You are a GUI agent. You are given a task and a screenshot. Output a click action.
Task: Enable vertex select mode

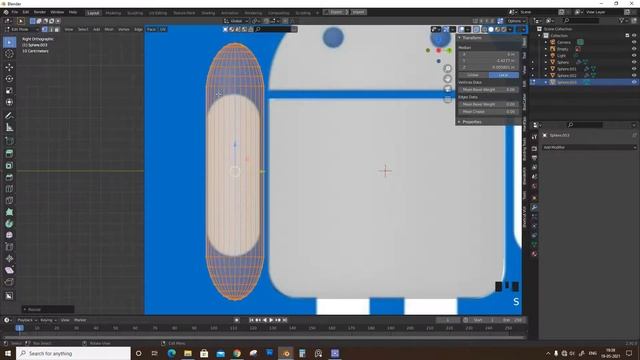coord(45,29)
